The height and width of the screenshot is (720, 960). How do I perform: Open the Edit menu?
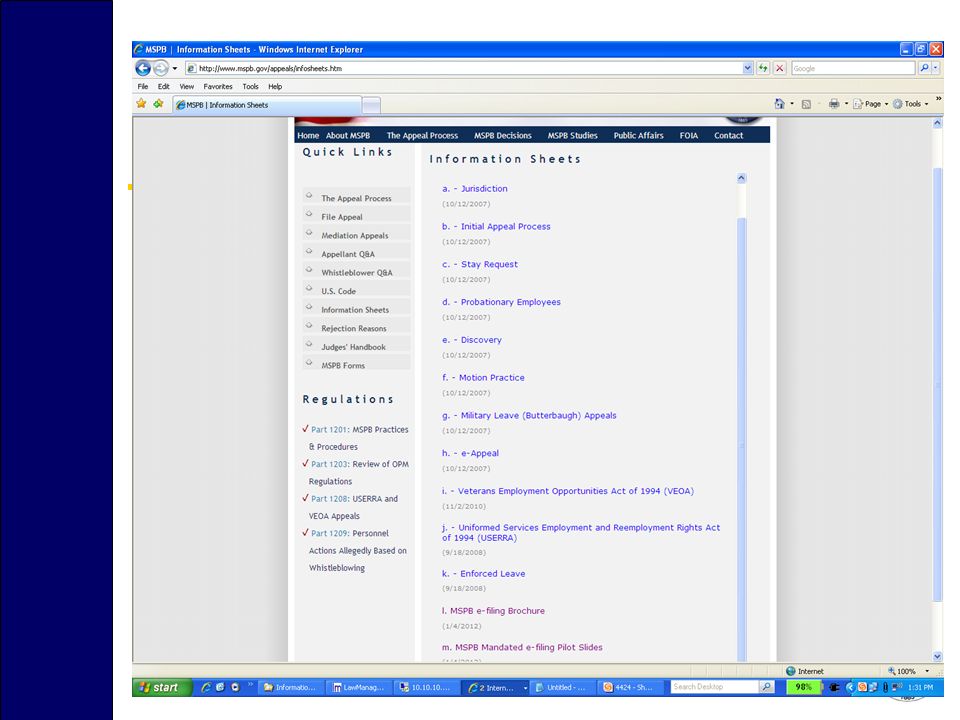coord(163,86)
